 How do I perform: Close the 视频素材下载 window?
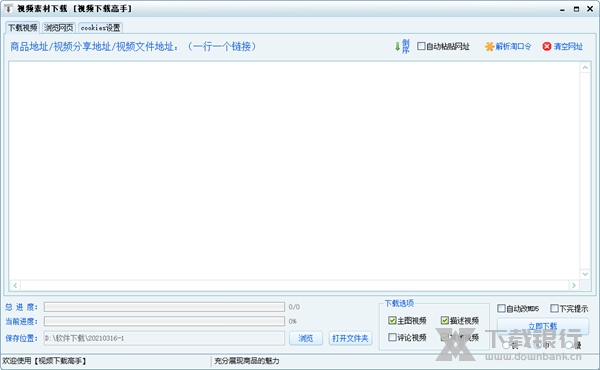[590, 8]
